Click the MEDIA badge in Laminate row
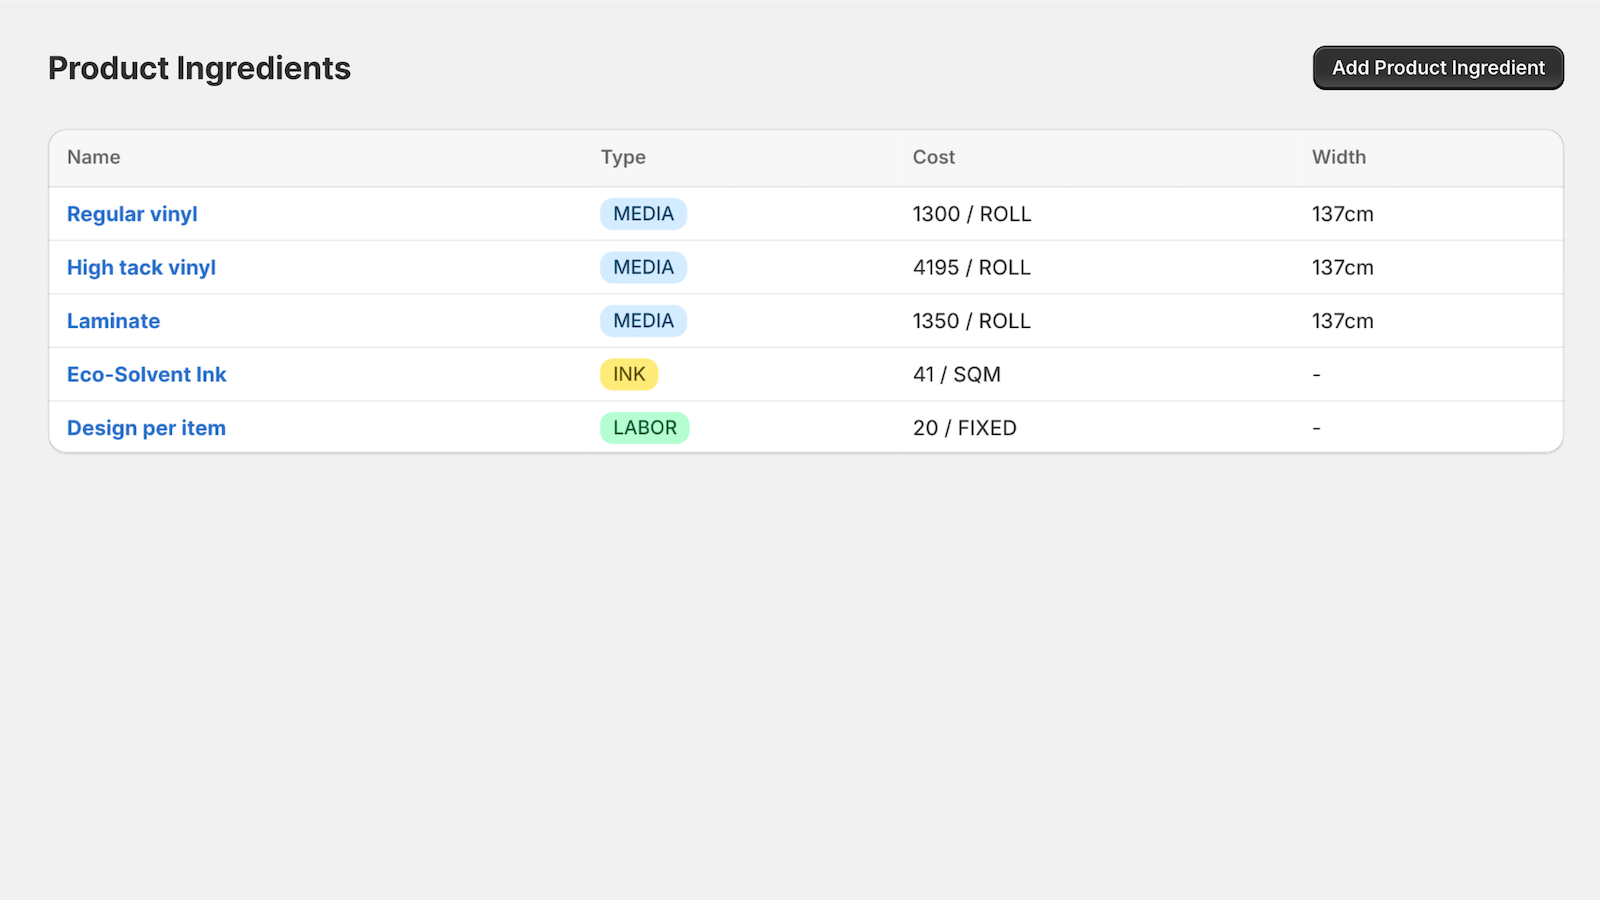 click(x=643, y=321)
